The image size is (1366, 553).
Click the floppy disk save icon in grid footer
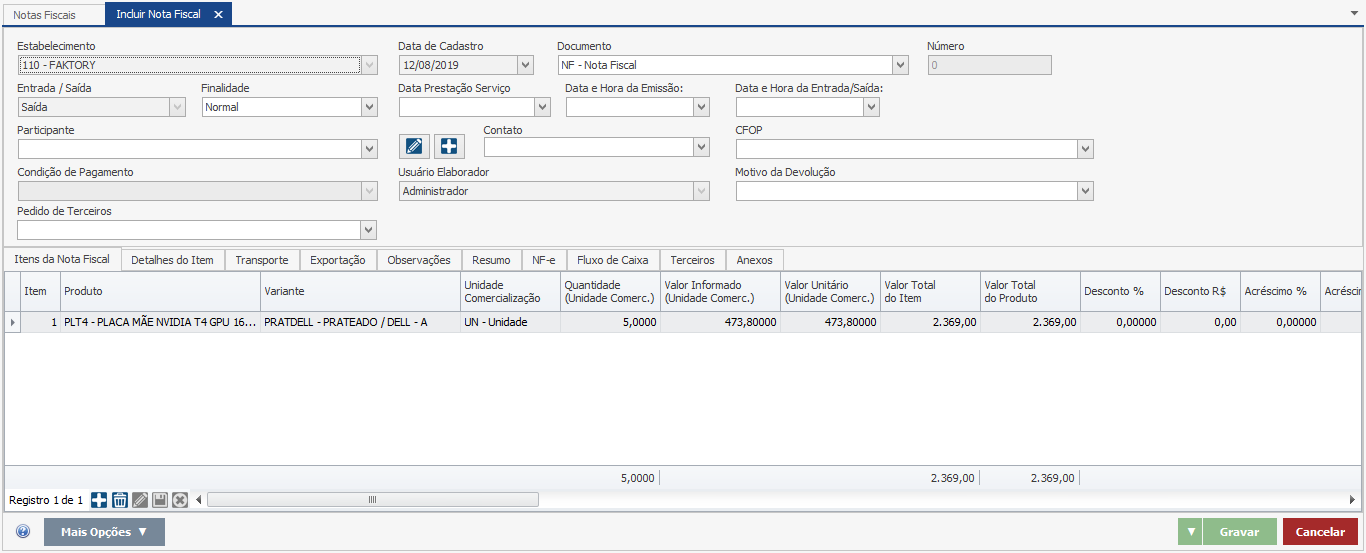(x=160, y=500)
